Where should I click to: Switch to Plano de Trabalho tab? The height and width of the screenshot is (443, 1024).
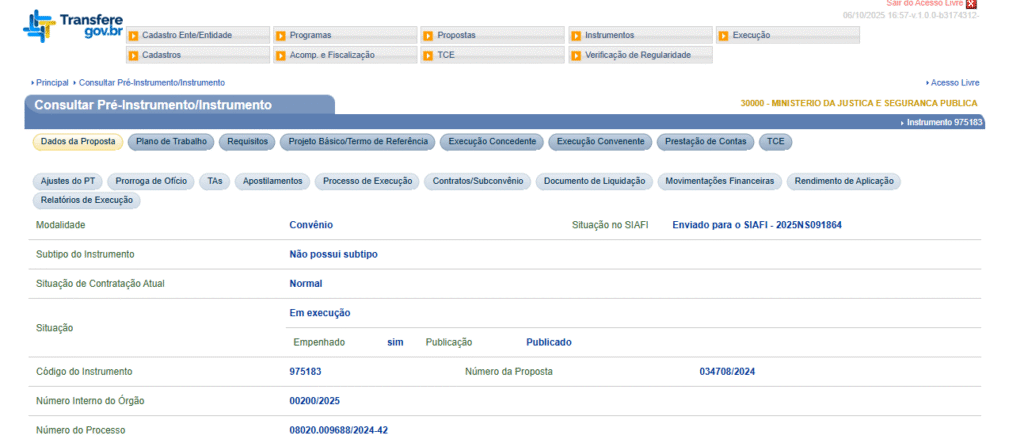tap(171, 142)
